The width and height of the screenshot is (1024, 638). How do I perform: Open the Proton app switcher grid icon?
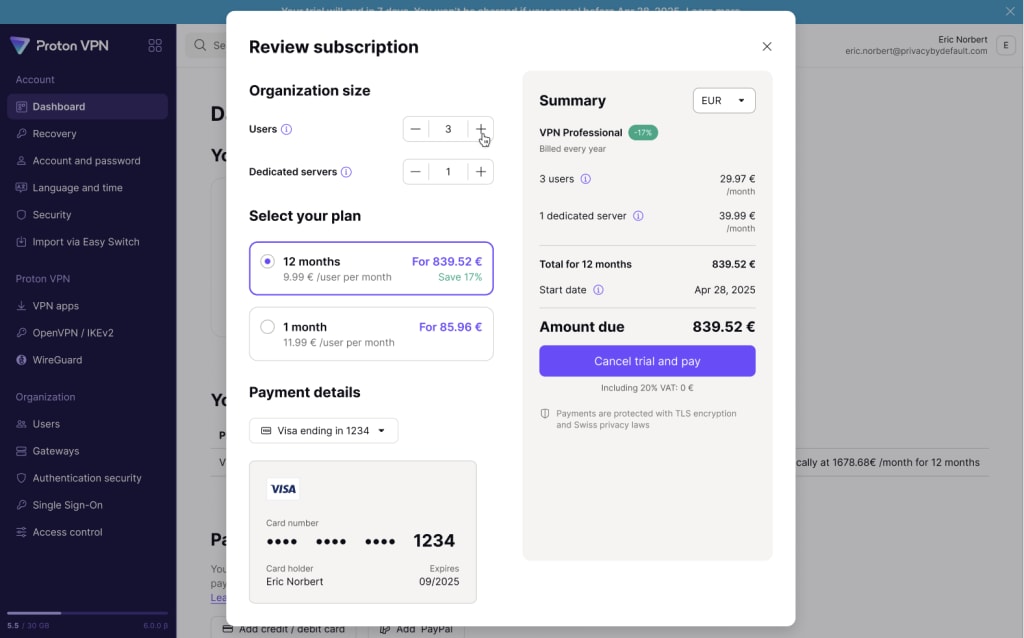[155, 45]
